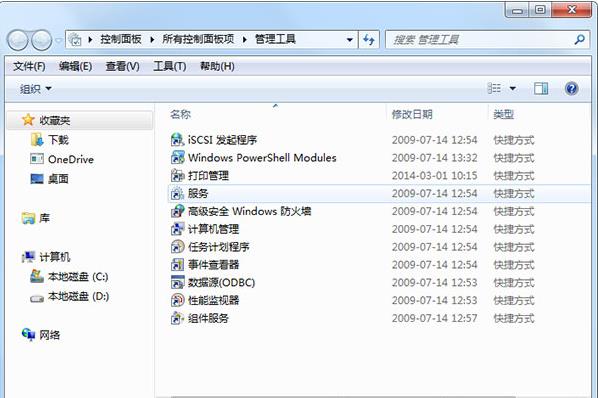The image size is (598, 398).
Task: Open the blue help icon
Action: click(571, 89)
